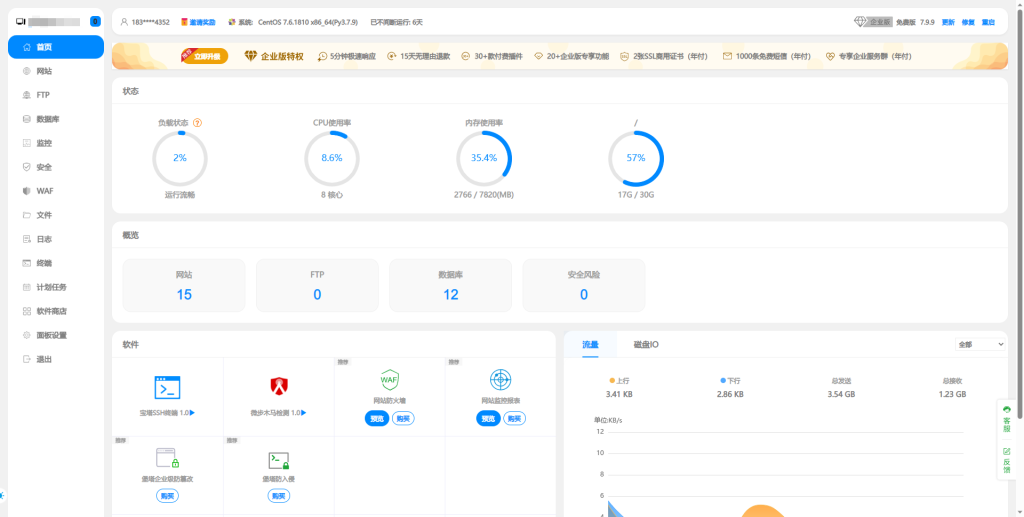Click the help icon next to 负载状态

[197, 123]
